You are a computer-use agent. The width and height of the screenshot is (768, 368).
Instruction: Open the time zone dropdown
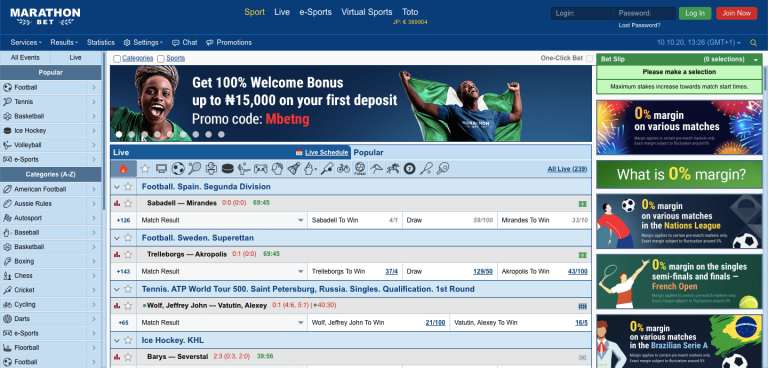(x=699, y=43)
